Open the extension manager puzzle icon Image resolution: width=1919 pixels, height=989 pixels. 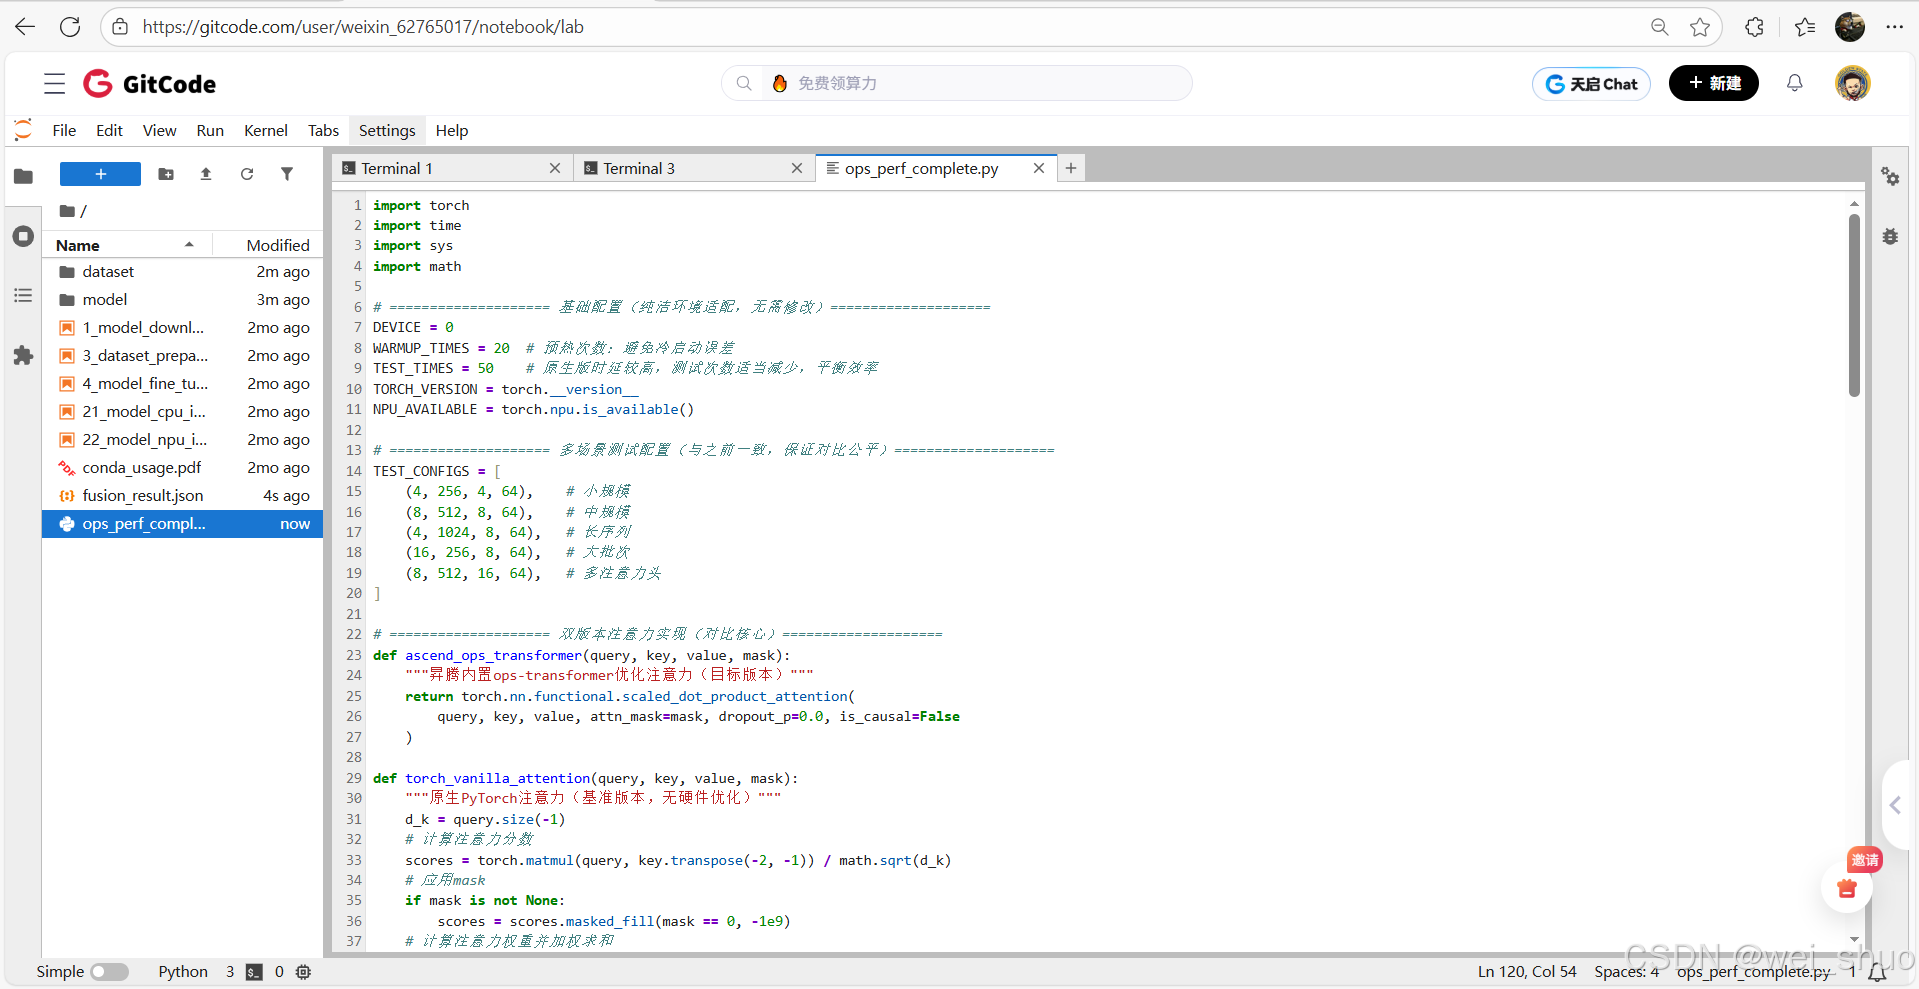click(23, 356)
